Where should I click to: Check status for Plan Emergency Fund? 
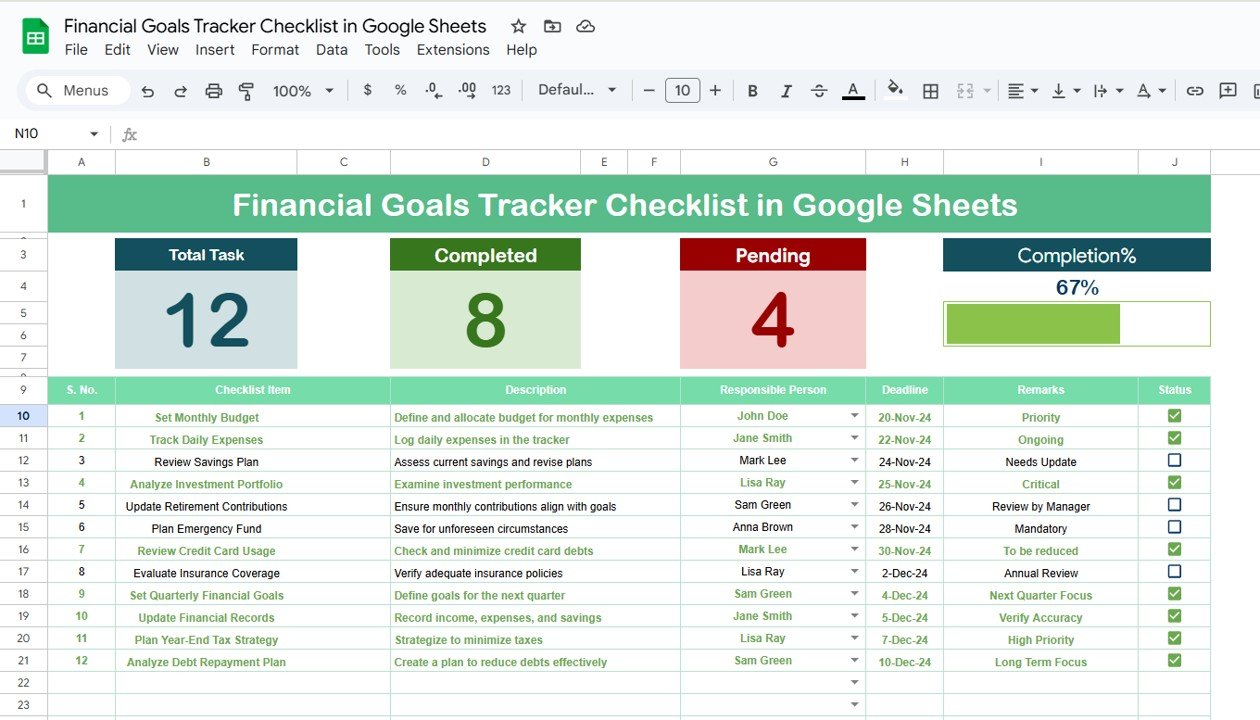[1174, 527]
